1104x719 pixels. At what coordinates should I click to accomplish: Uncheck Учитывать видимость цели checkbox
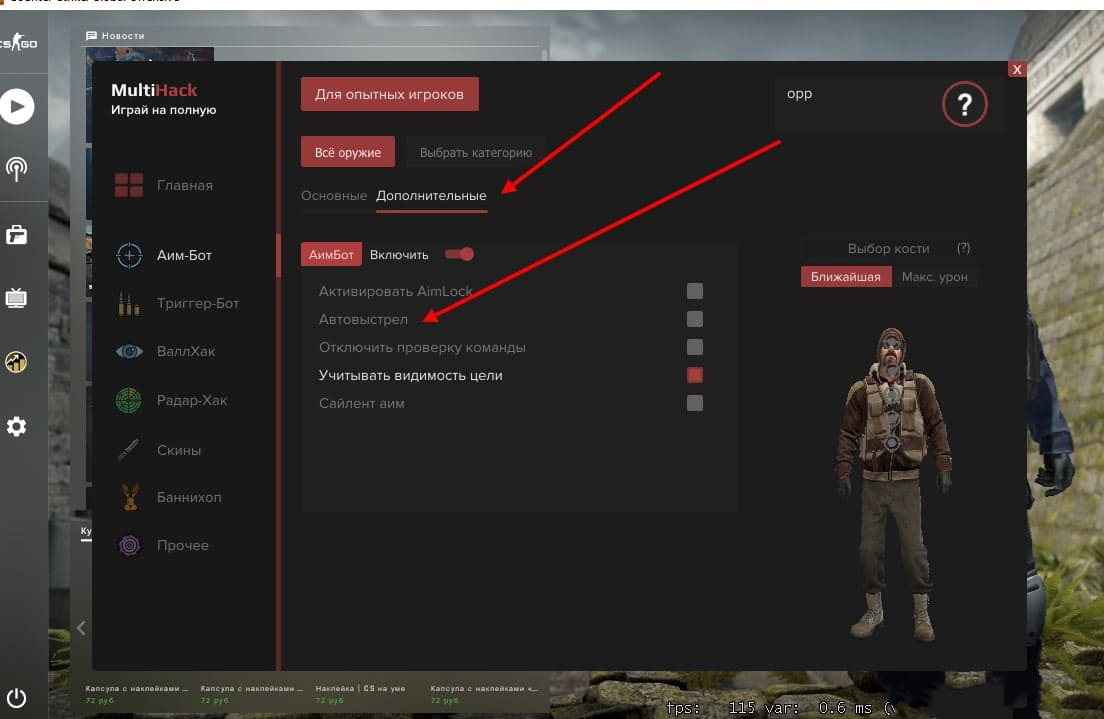point(694,375)
